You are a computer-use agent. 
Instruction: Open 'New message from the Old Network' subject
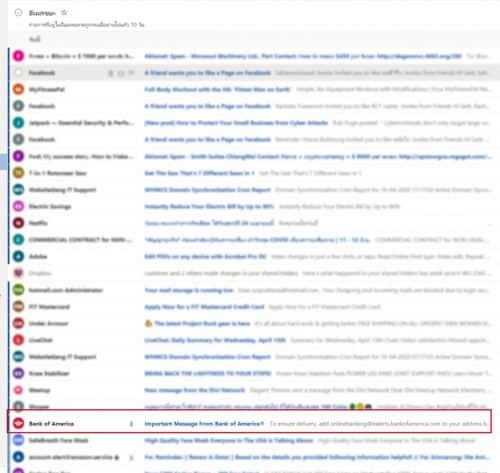[195, 390]
